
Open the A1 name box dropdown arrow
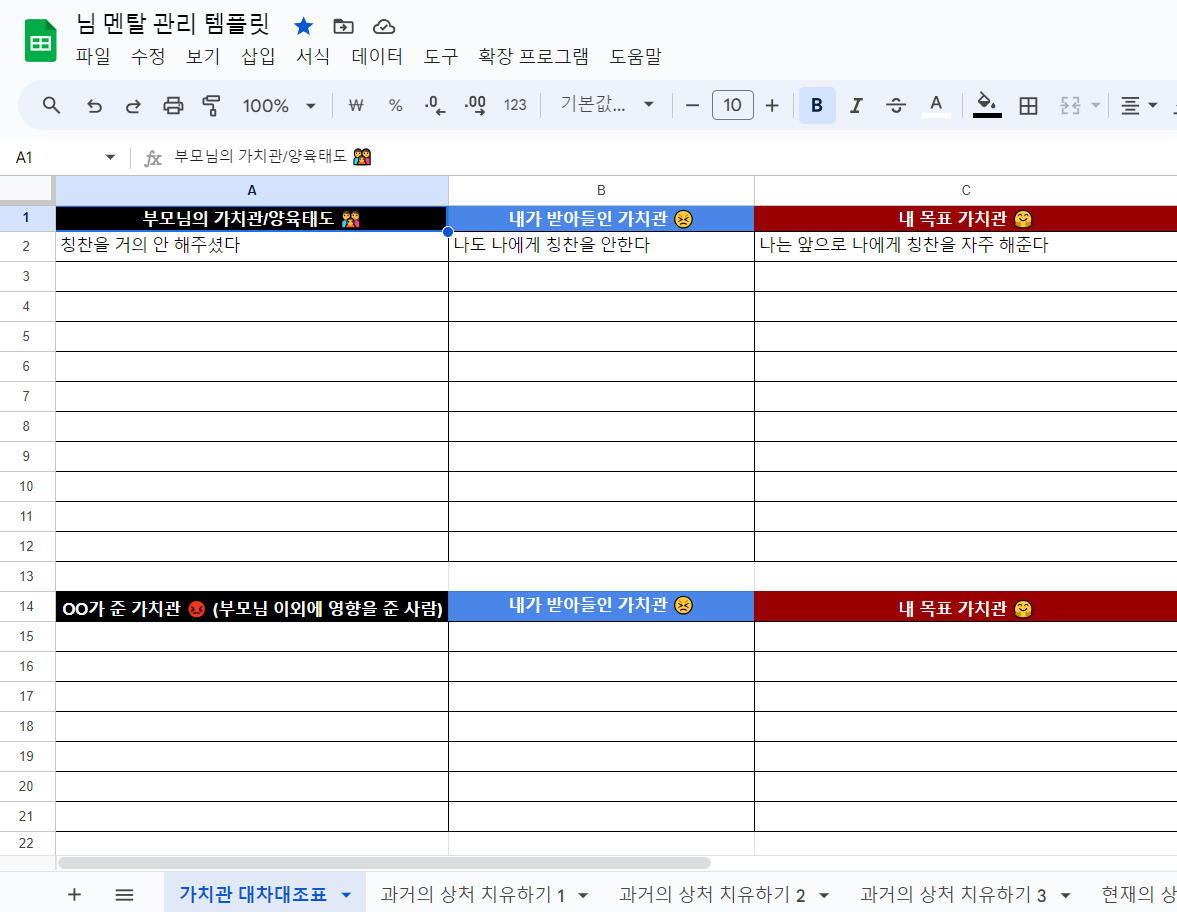110,158
